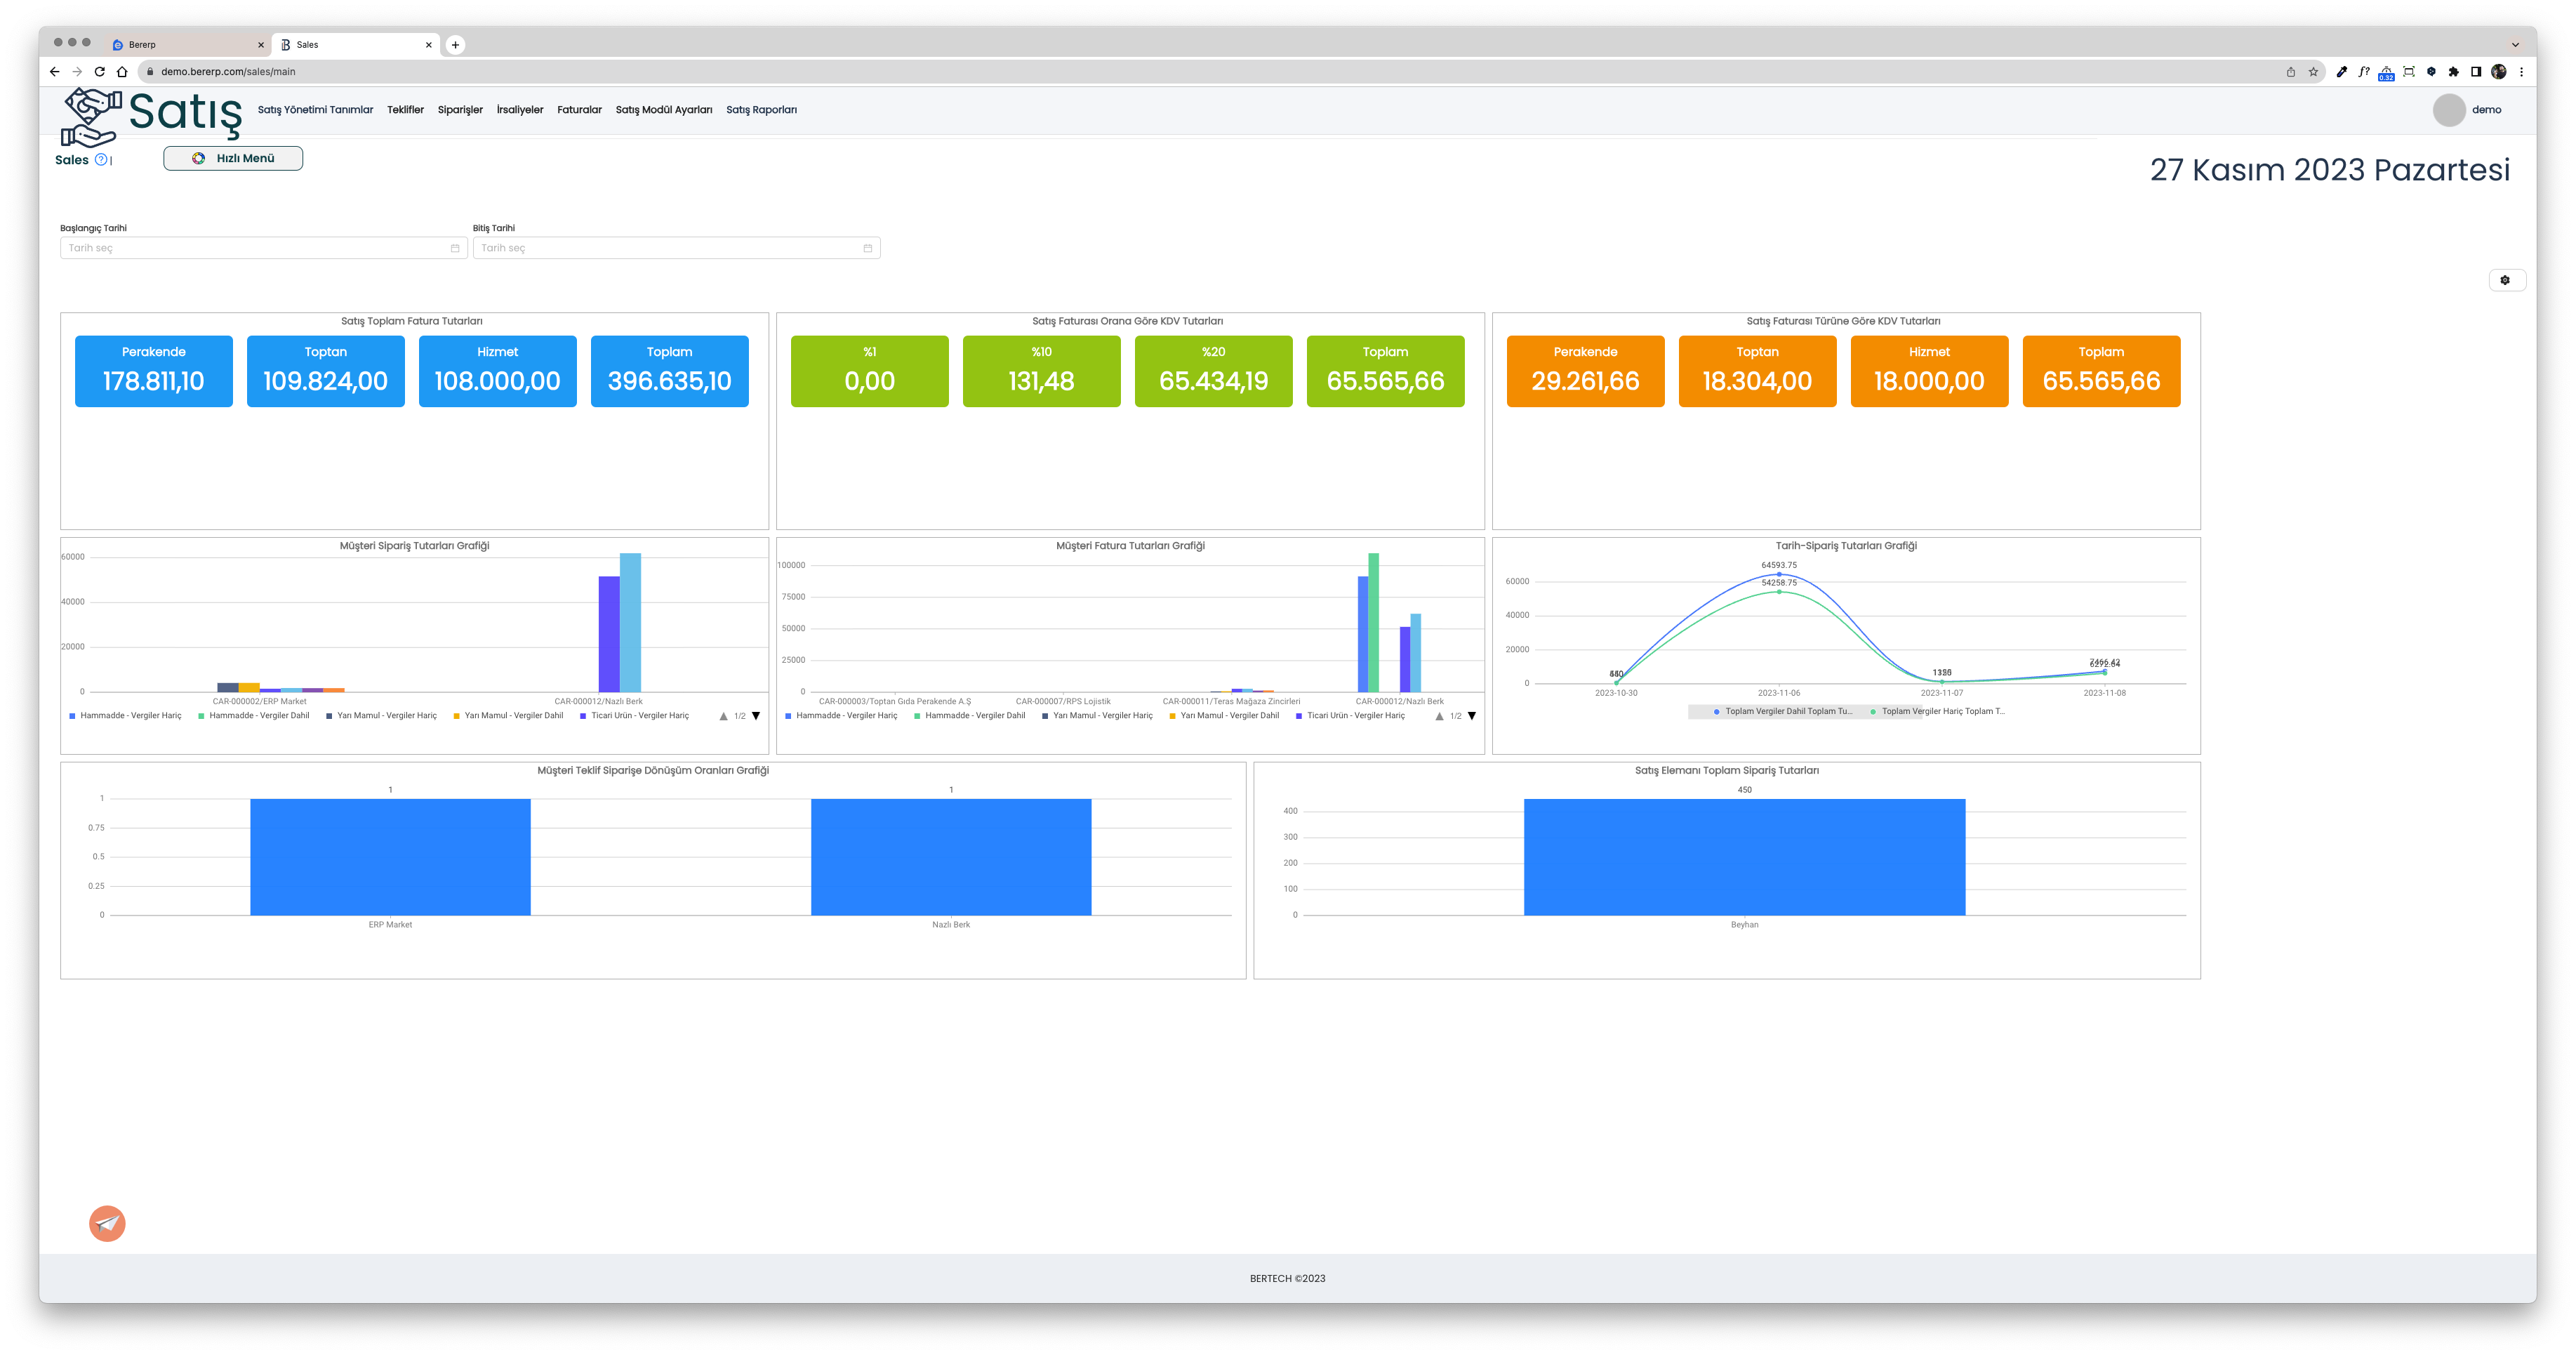This screenshot has width=2576, height=1355.
Task: Go back with browser back arrow
Action: [x=55, y=72]
